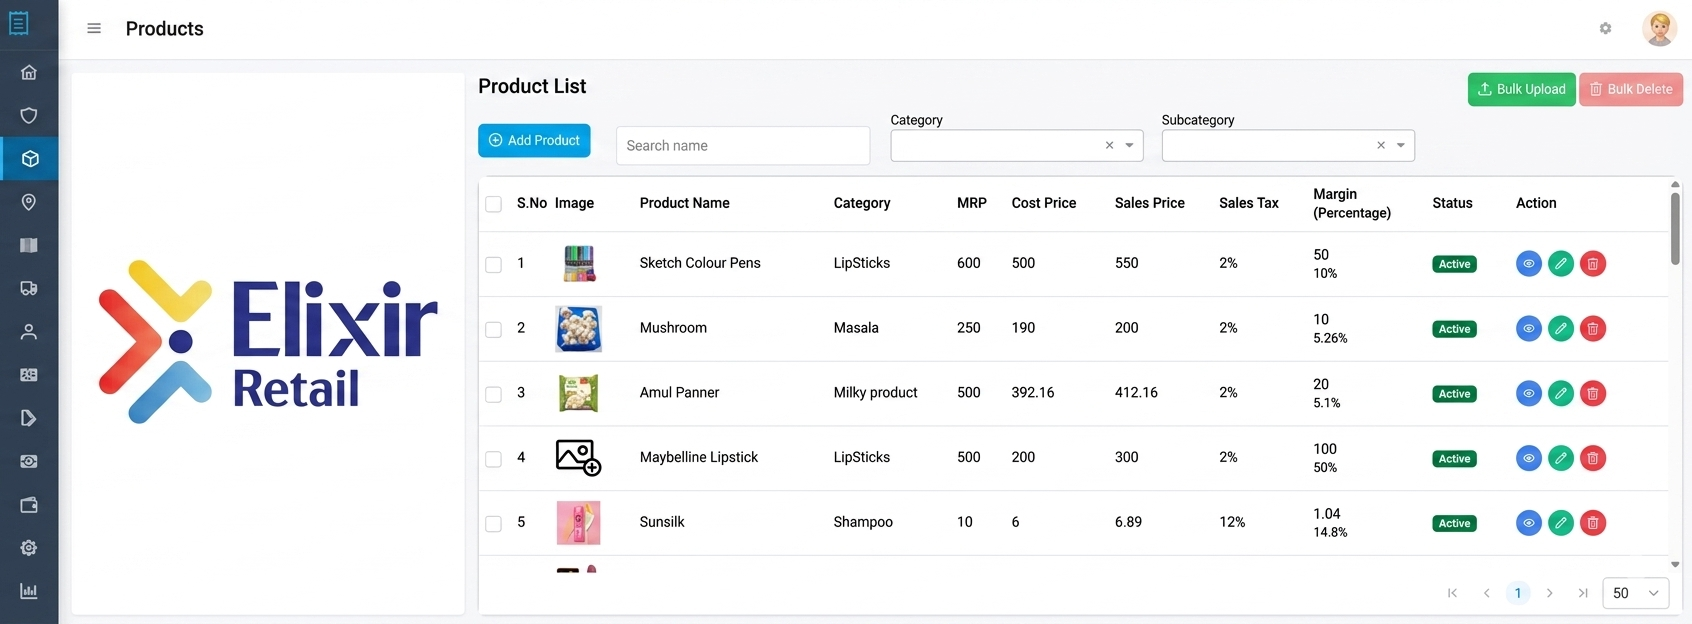
Task: Click the delivery truck icon in sidebar
Action: (29, 288)
